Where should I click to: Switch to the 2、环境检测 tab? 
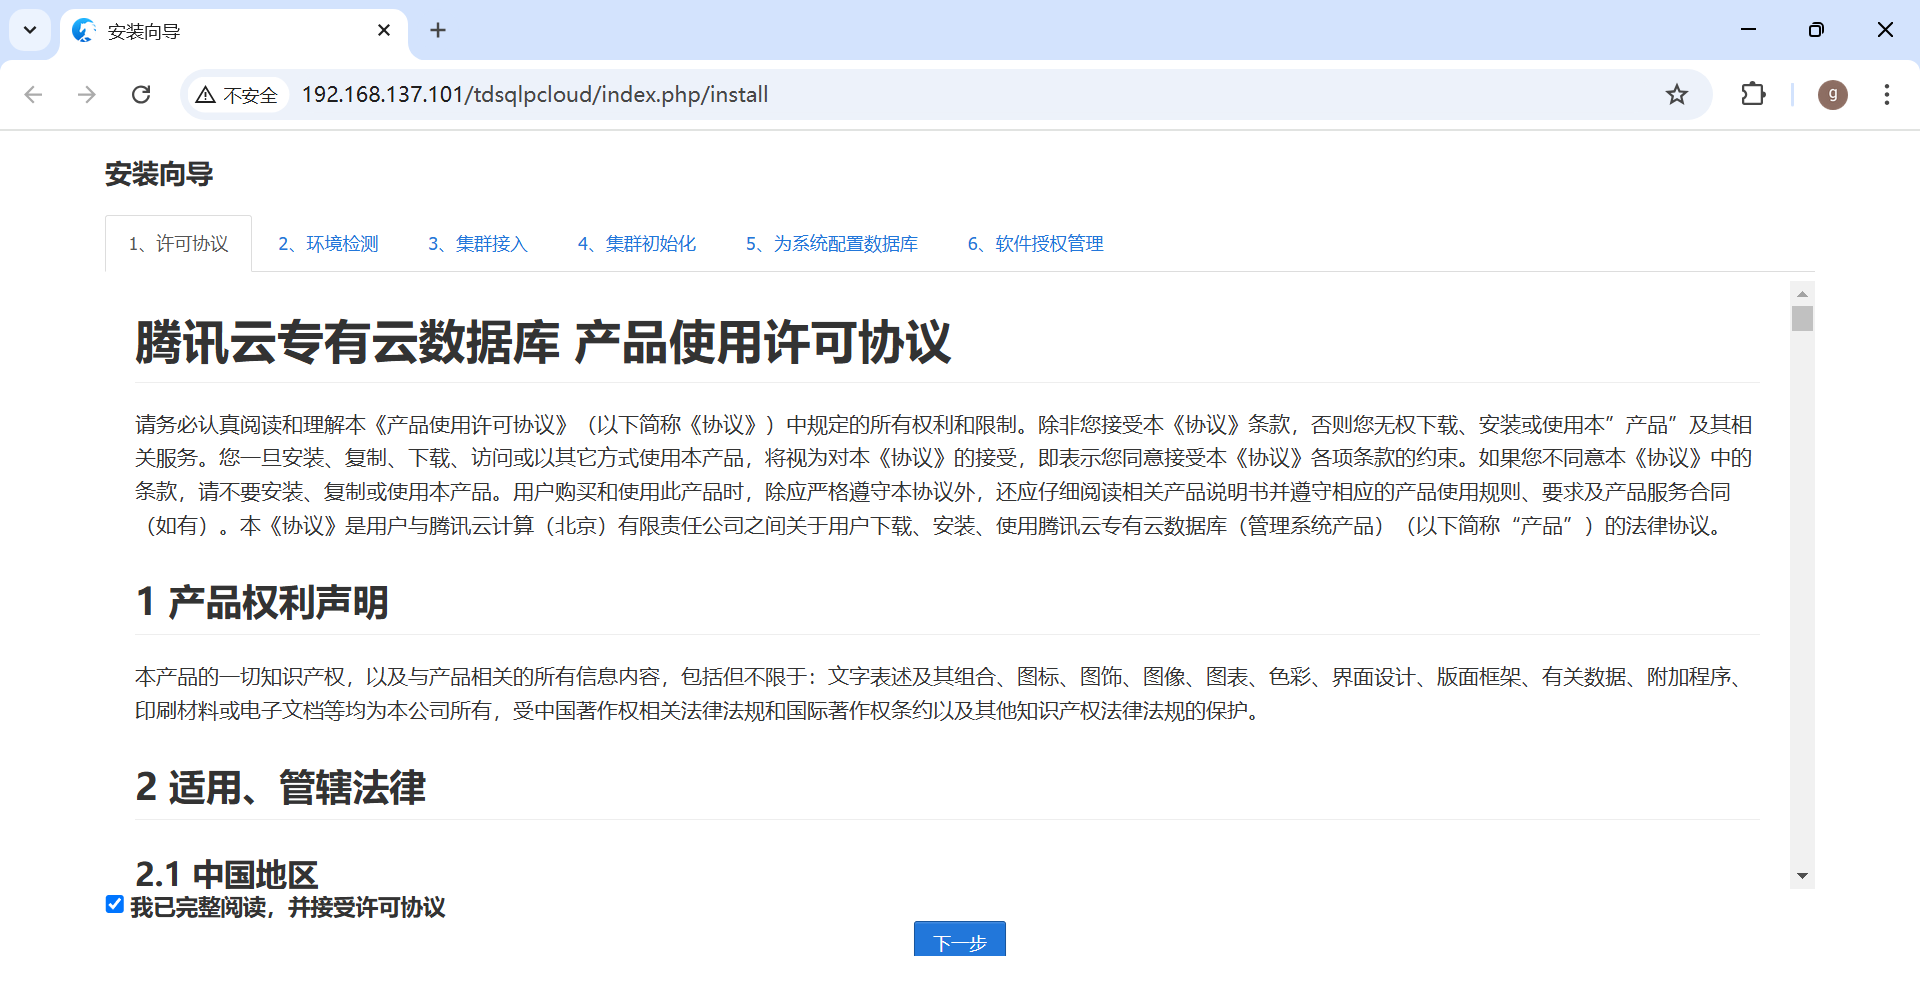[x=328, y=244]
